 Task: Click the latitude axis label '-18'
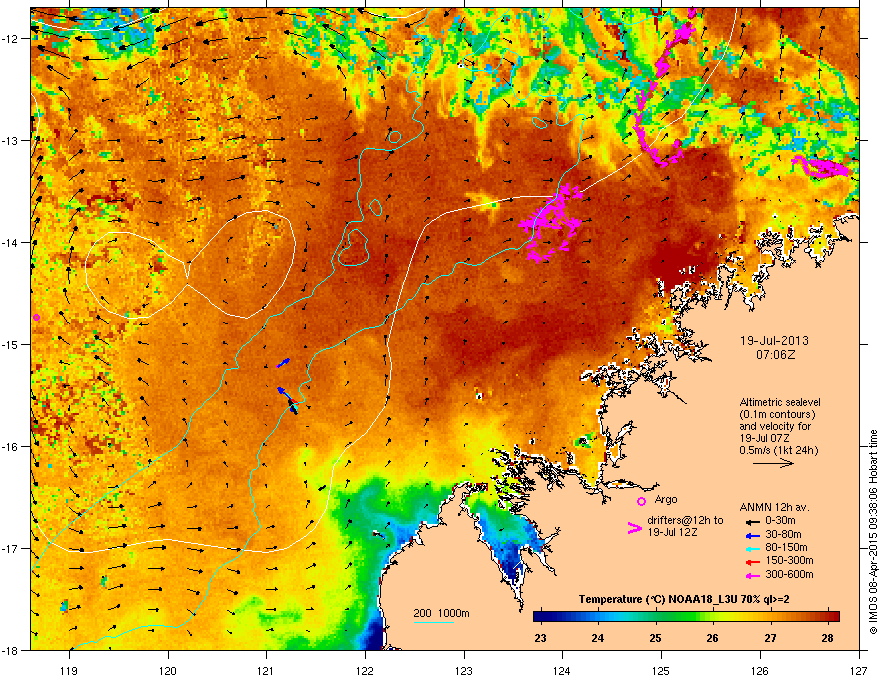(11, 650)
